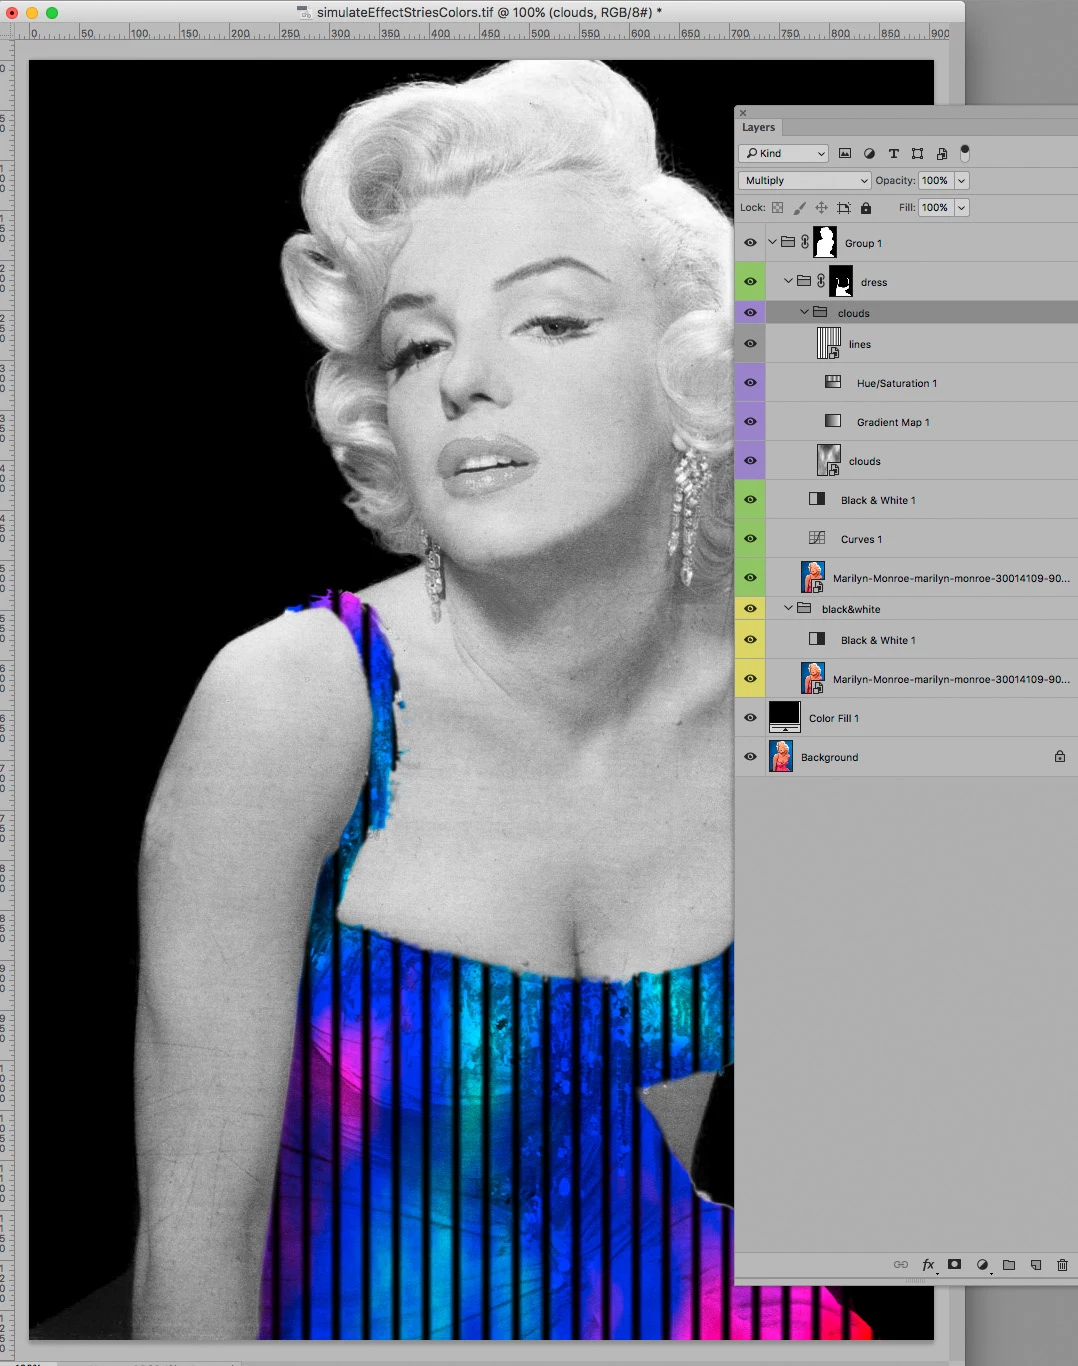Click the Link layers icon
Viewport: 1078px width, 1366px height.
(x=901, y=1265)
